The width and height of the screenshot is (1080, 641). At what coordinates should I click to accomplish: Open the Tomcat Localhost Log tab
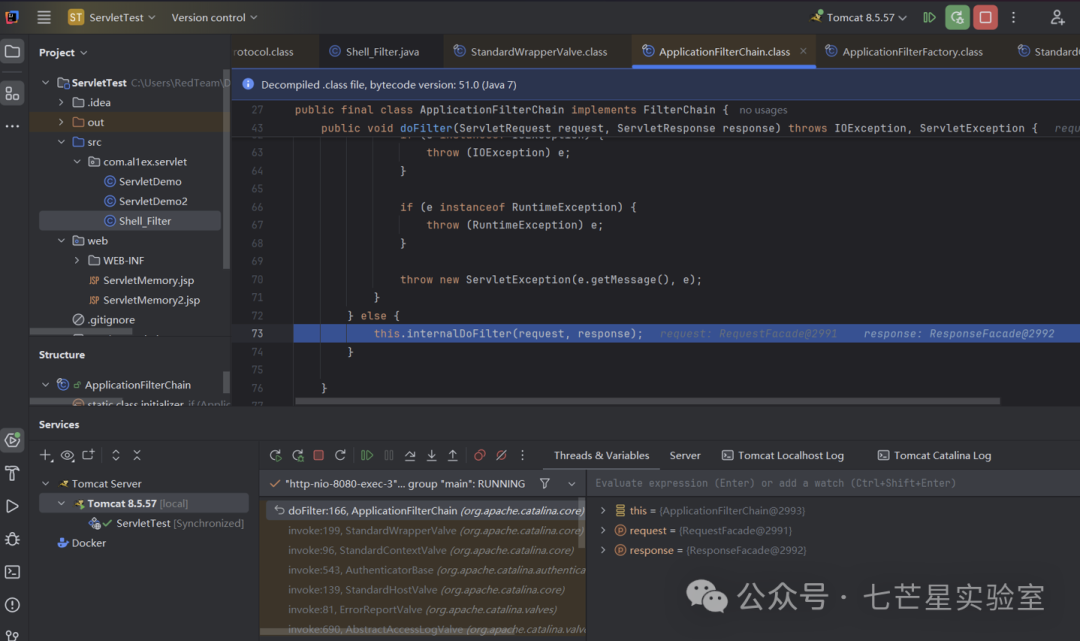(782, 455)
